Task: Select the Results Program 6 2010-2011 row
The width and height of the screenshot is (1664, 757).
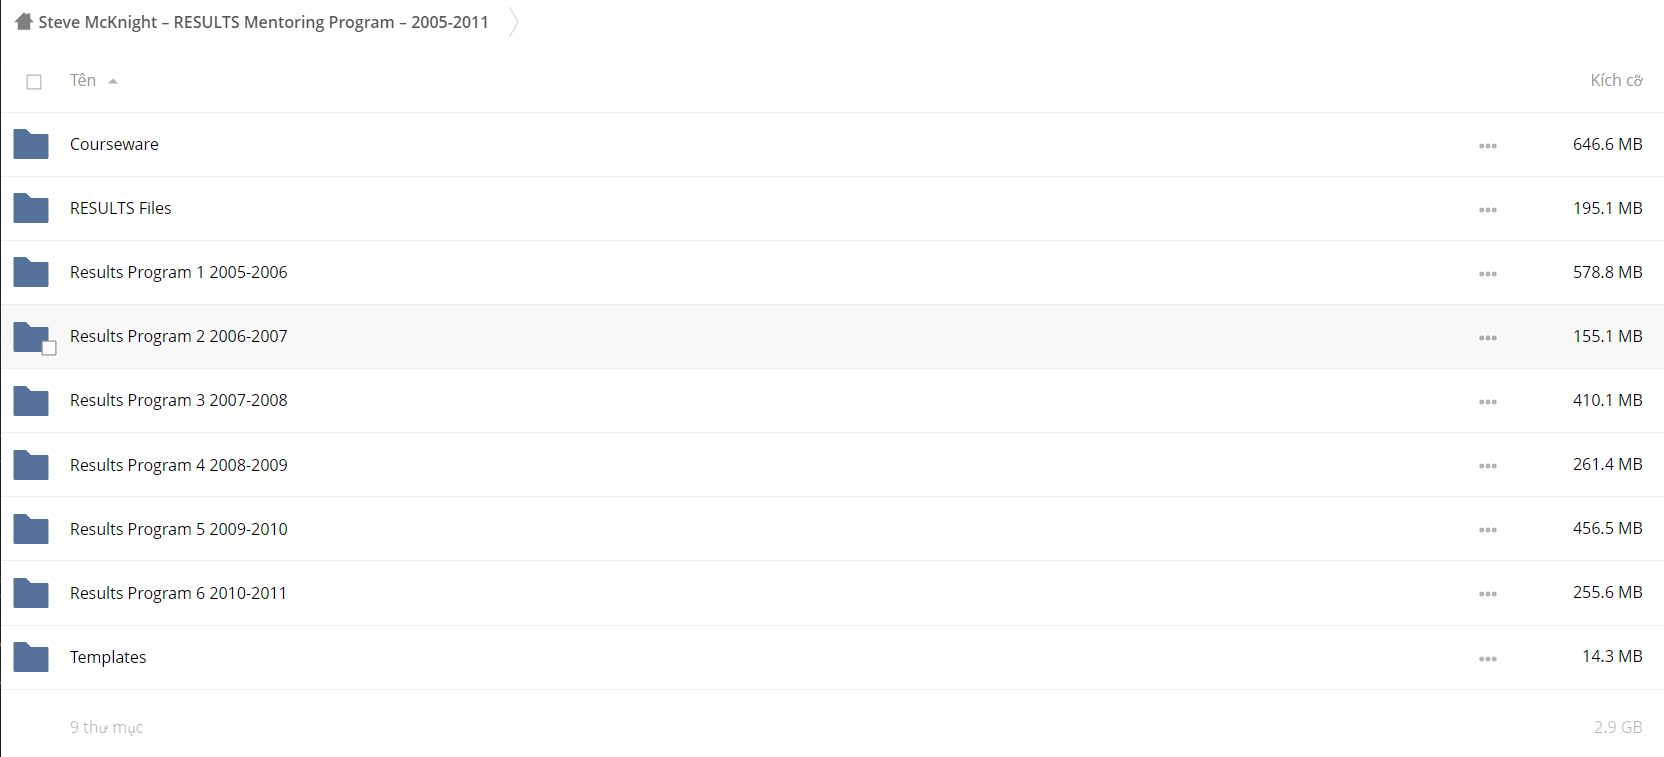Action: pos(832,593)
